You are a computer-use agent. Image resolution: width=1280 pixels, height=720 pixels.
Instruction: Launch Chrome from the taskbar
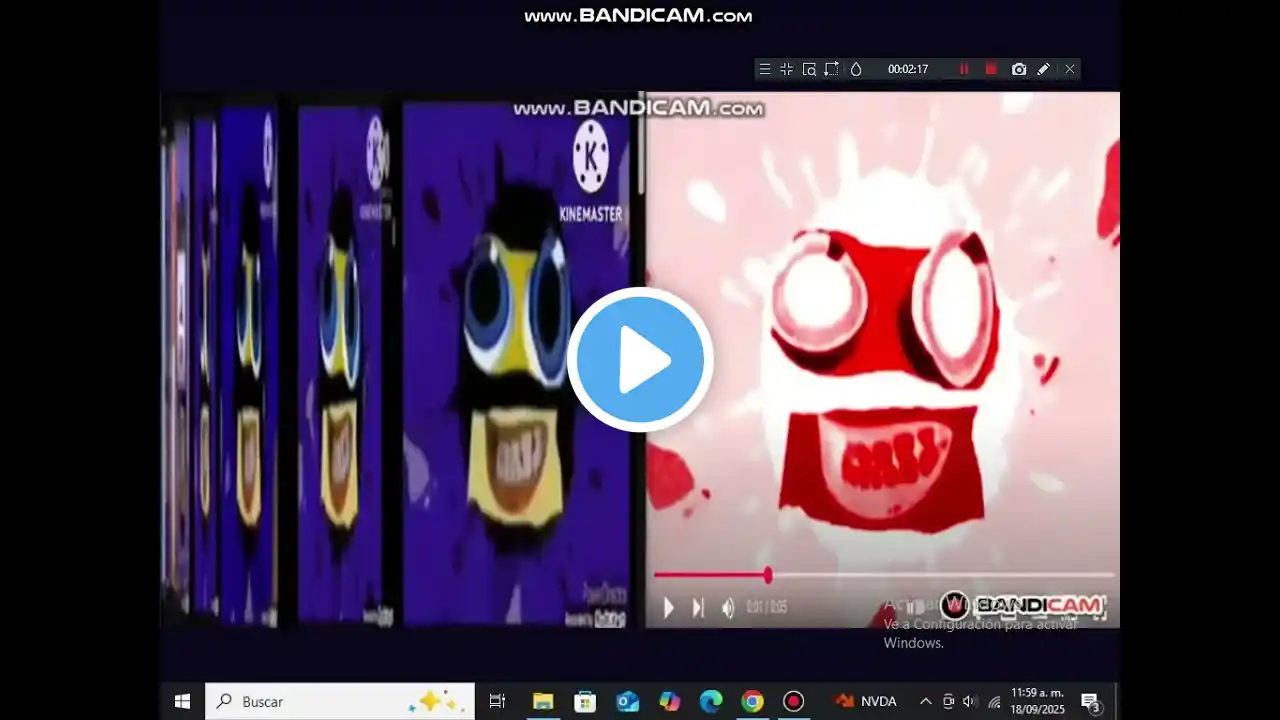click(752, 701)
